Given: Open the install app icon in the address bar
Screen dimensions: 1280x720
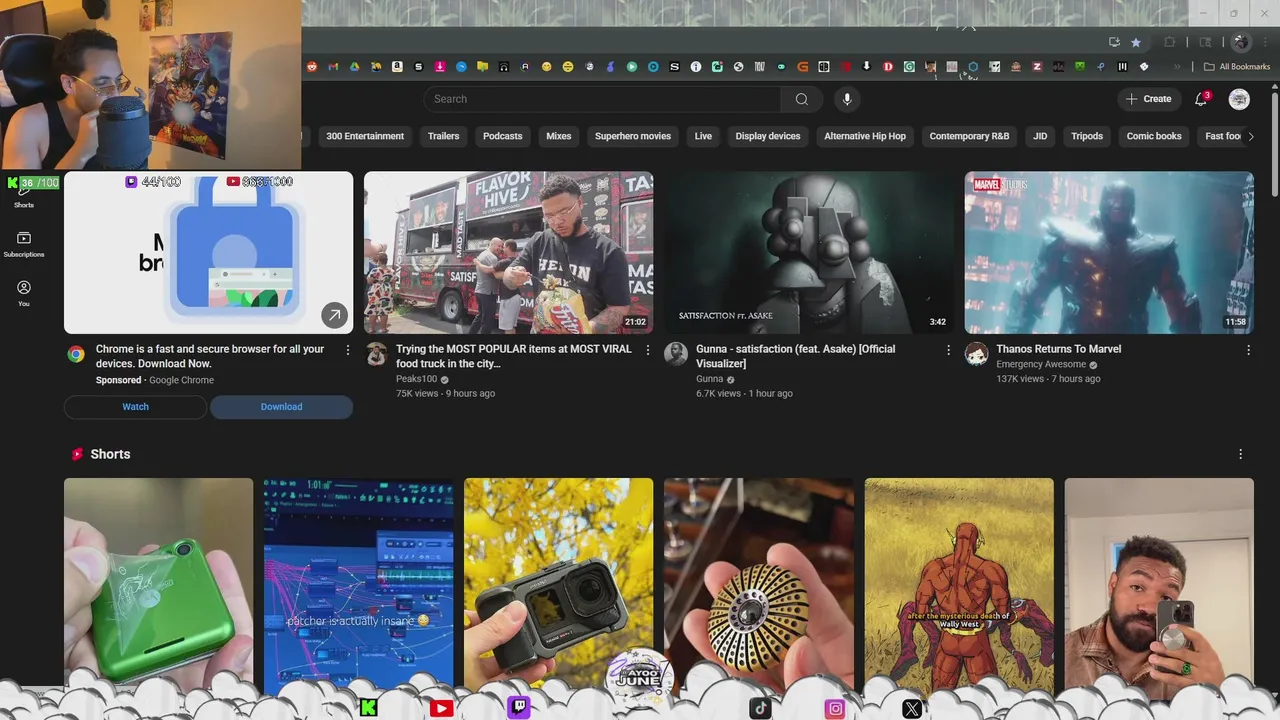Looking at the screenshot, I should (x=1114, y=42).
